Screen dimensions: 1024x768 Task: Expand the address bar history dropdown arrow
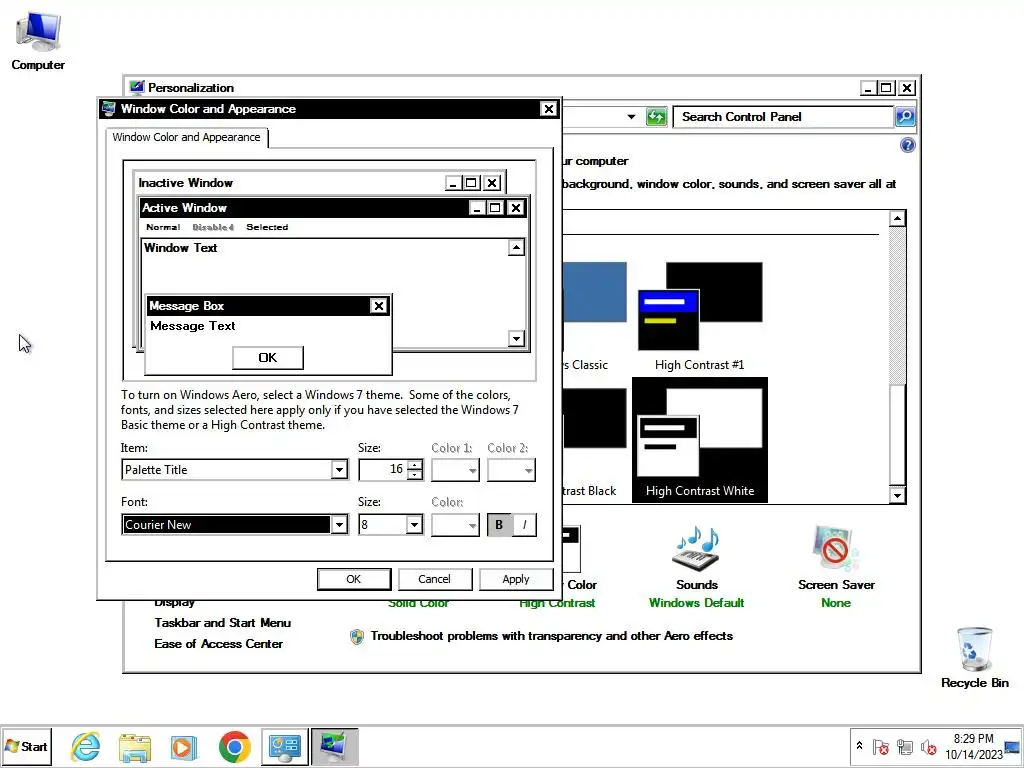[631, 117]
